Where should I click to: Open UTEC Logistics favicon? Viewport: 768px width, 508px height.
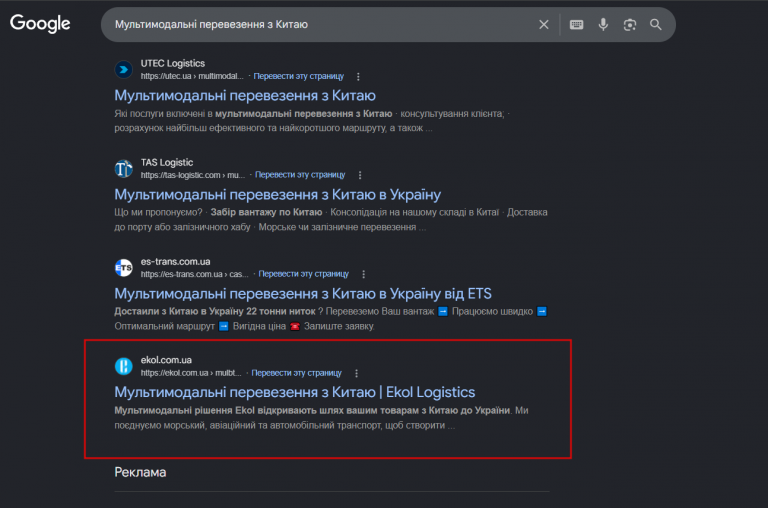pos(123,70)
